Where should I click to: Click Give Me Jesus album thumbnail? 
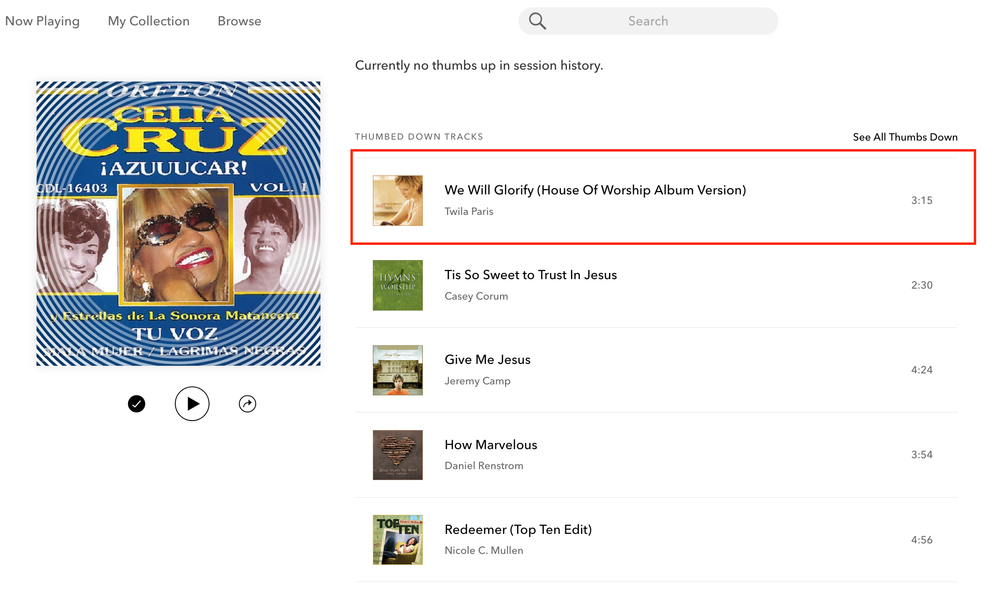[x=398, y=370]
